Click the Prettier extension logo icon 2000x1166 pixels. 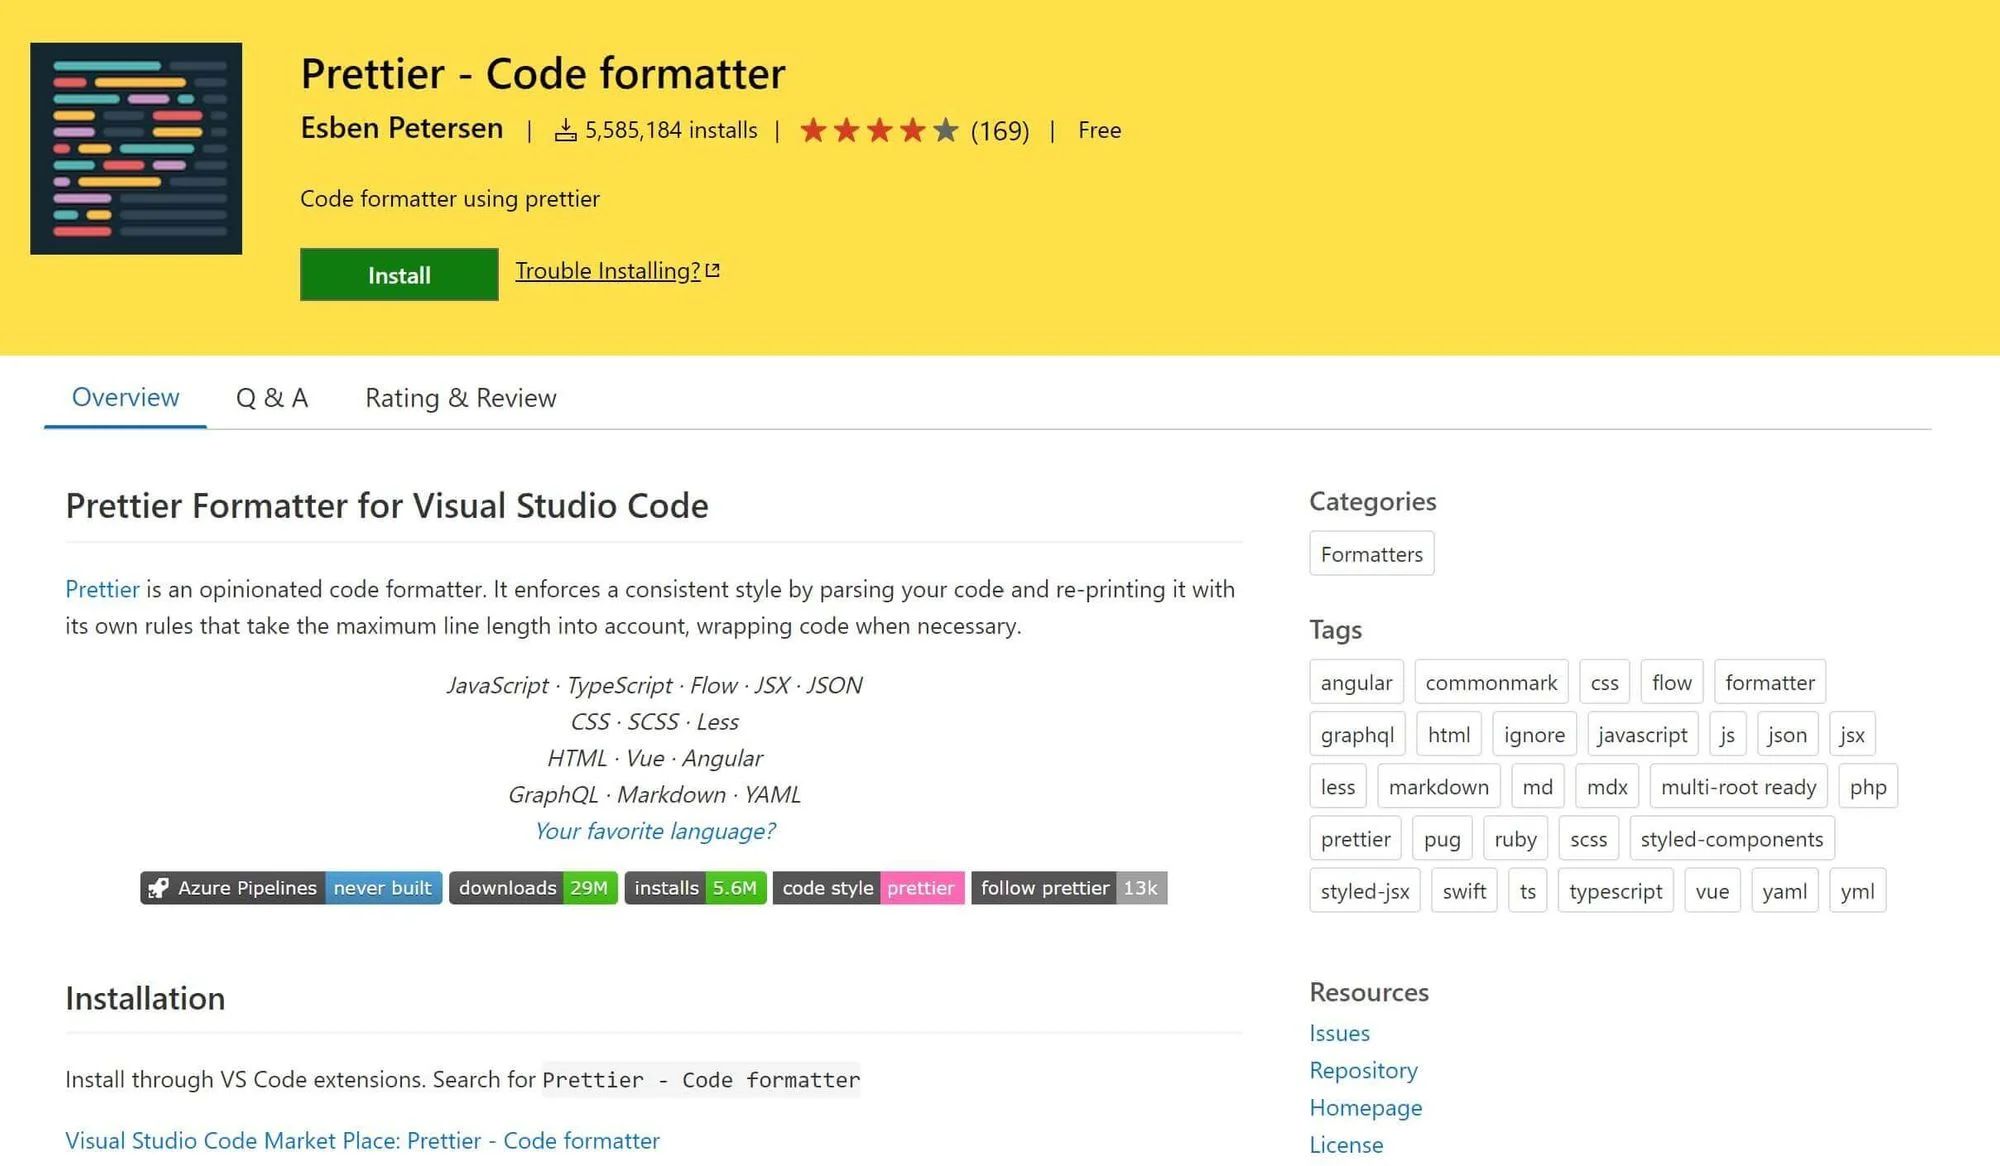[136, 148]
